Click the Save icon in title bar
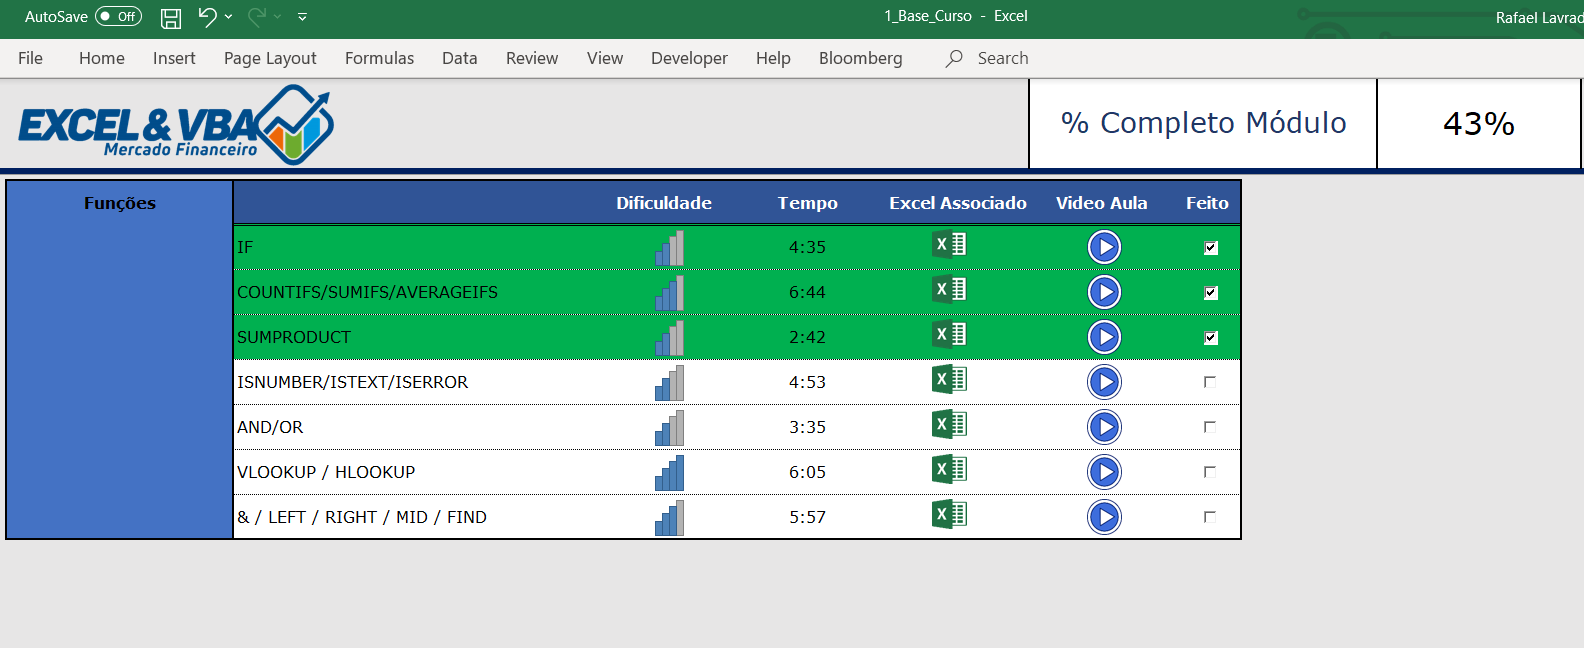The image size is (1584, 648). point(171,17)
